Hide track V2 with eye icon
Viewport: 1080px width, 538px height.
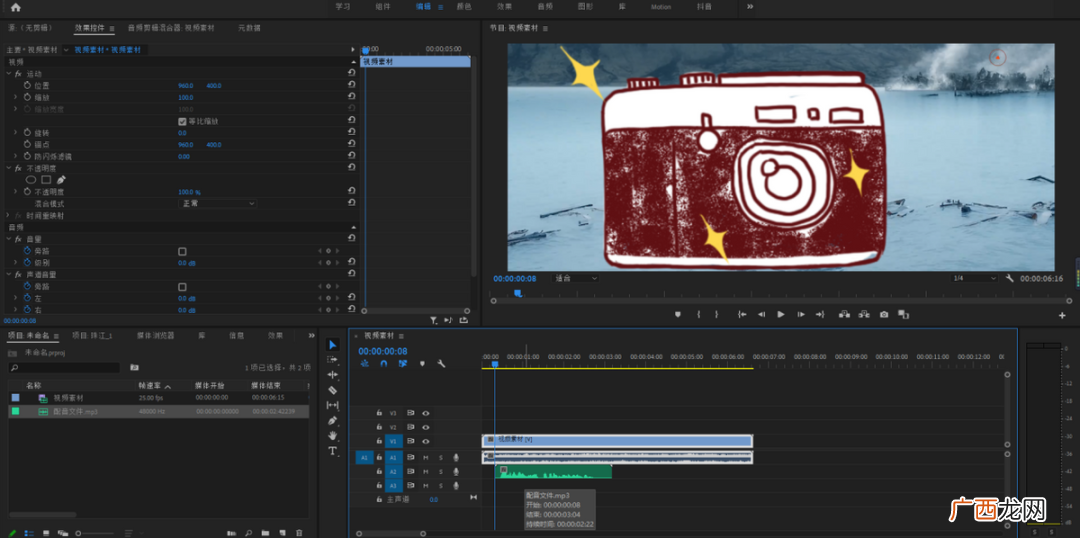click(426, 427)
